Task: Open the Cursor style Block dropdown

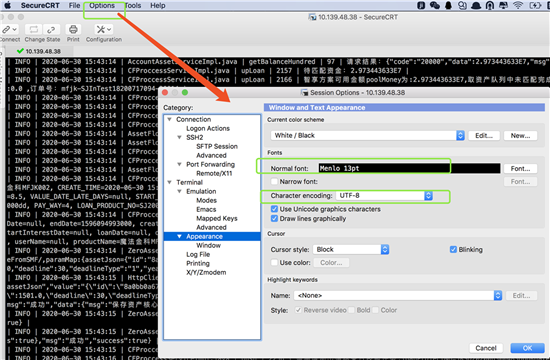Action: pyautogui.click(x=351, y=249)
